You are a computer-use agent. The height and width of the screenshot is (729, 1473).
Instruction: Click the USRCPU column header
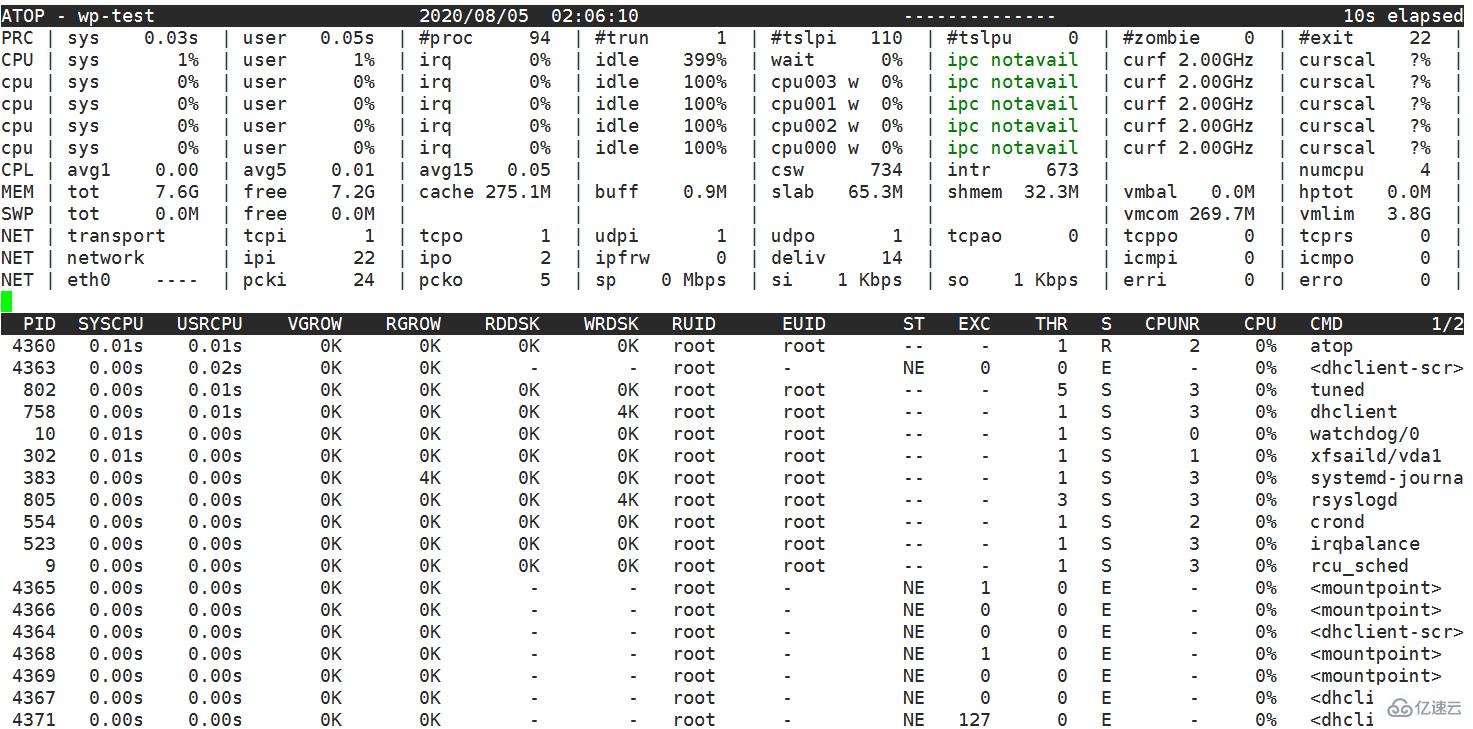tap(209, 324)
